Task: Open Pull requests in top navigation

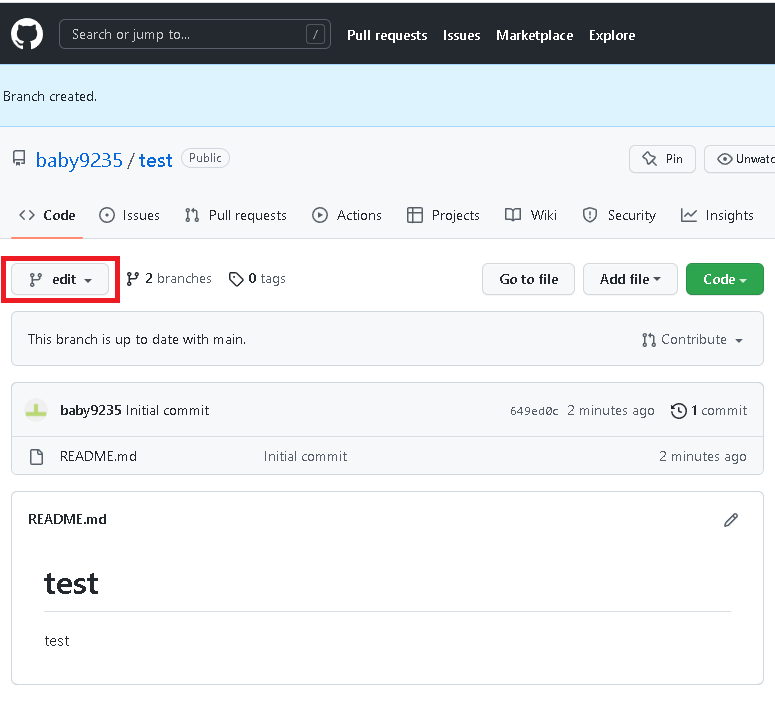Action: click(387, 35)
